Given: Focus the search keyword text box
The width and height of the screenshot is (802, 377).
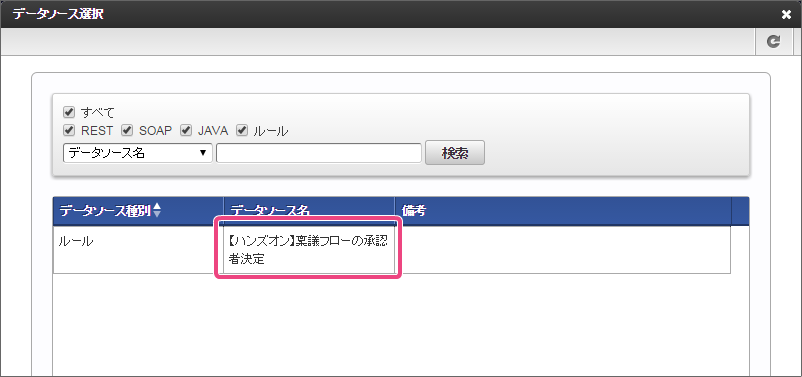Looking at the screenshot, I should 319,153.
